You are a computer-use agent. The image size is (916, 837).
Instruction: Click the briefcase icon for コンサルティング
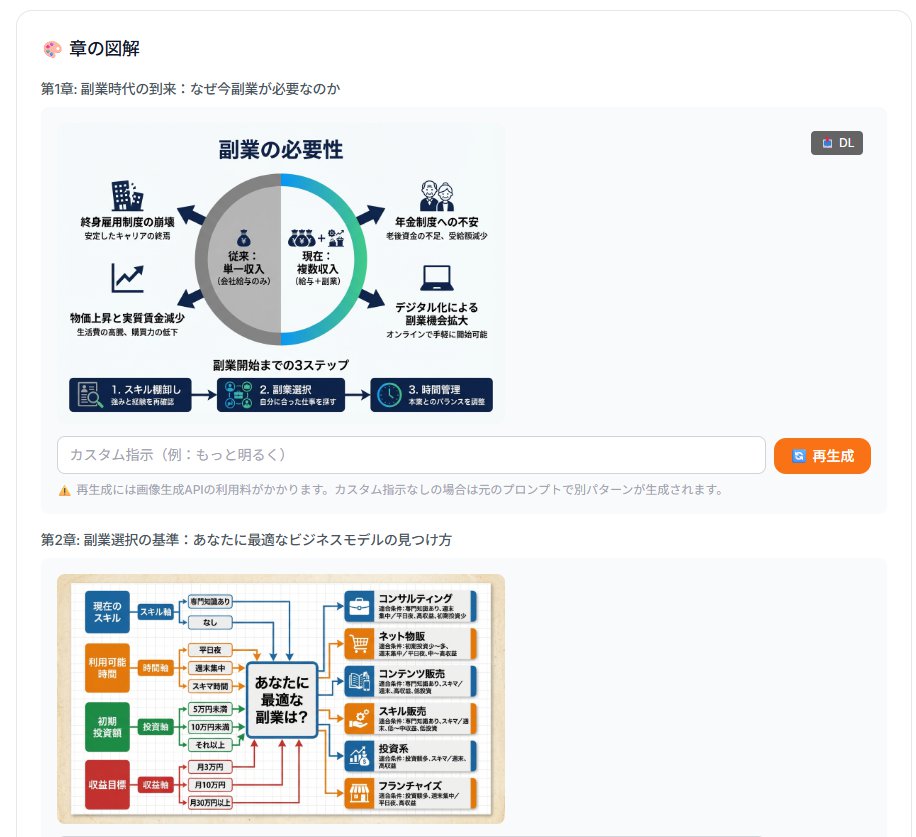[x=358, y=604]
